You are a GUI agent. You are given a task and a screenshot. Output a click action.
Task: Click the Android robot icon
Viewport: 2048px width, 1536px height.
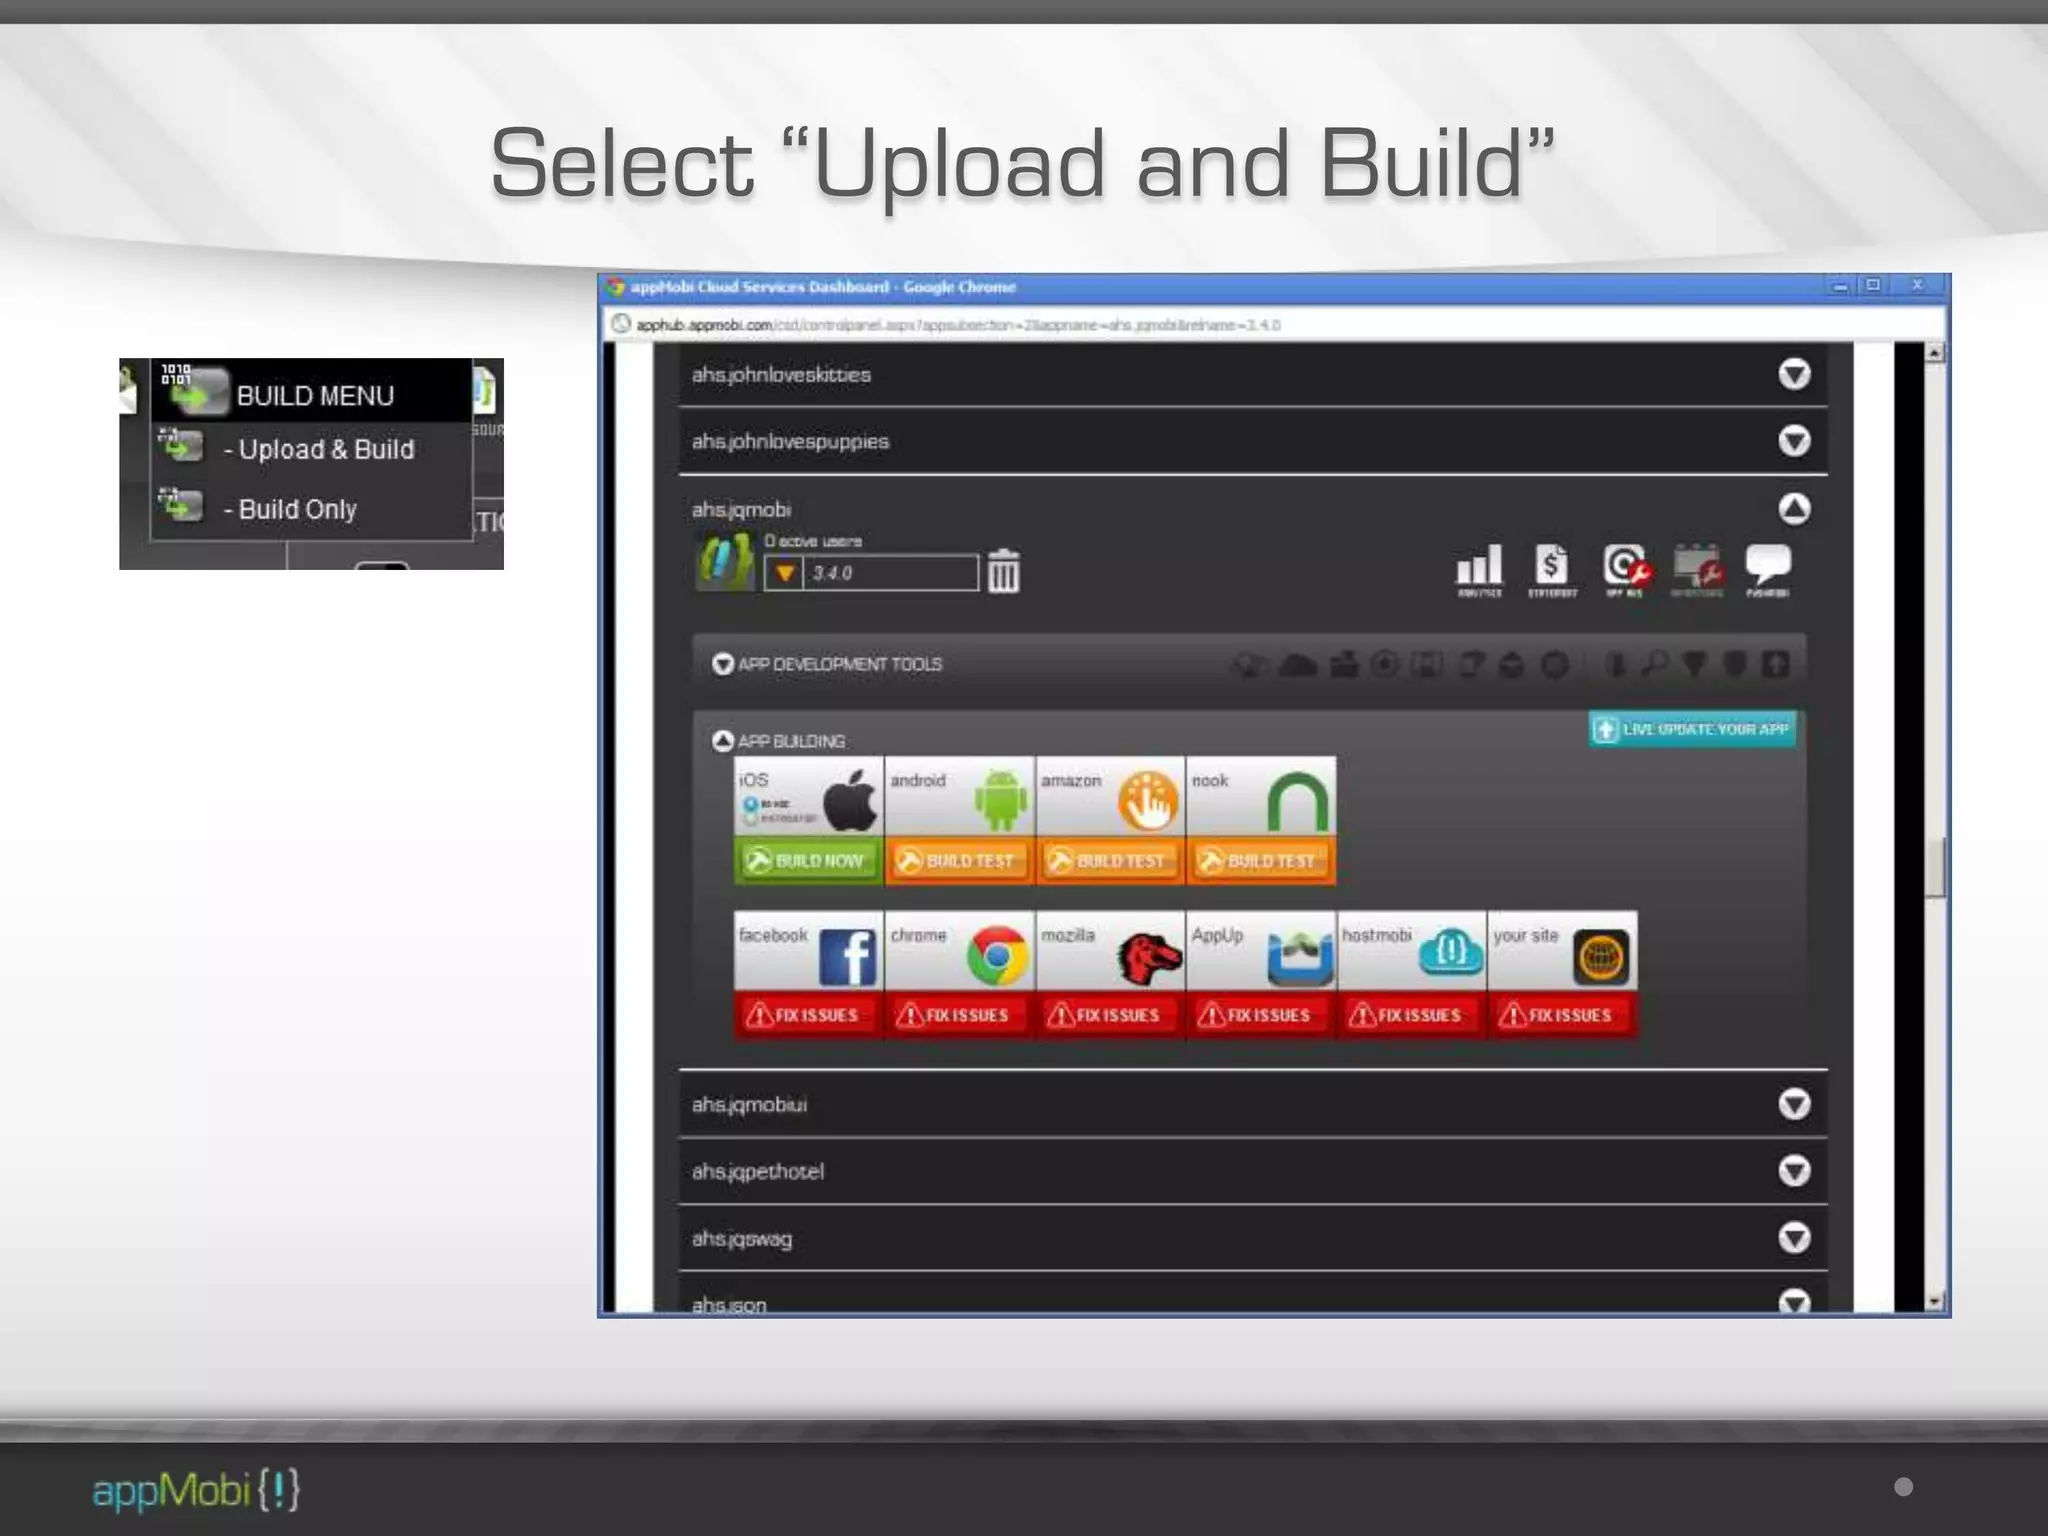(1000, 800)
